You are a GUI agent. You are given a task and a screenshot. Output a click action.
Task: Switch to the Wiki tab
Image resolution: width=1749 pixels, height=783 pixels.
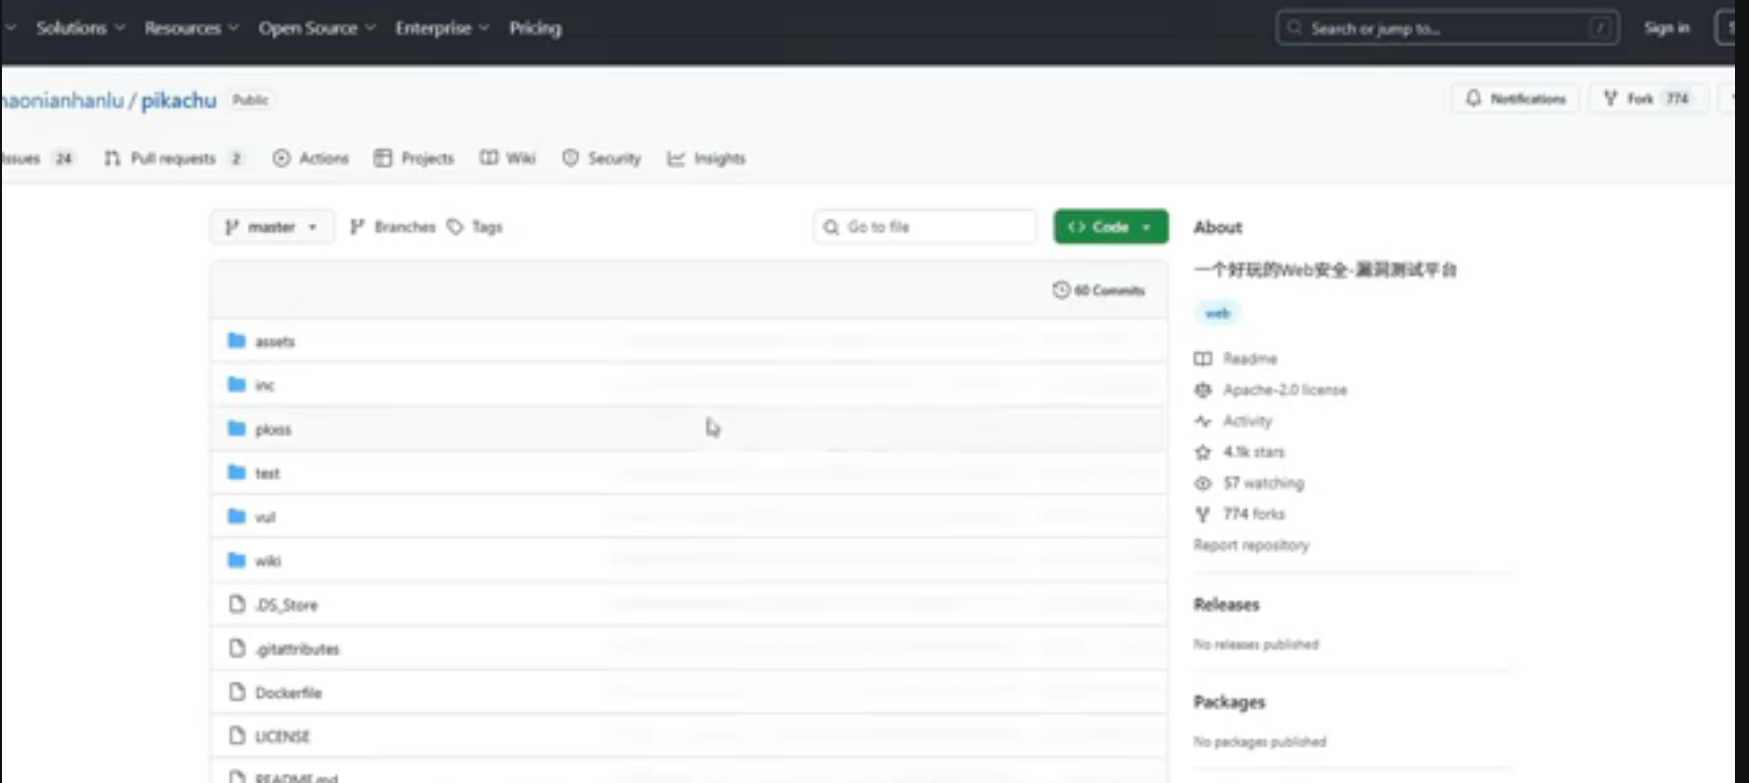tap(508, 158)
